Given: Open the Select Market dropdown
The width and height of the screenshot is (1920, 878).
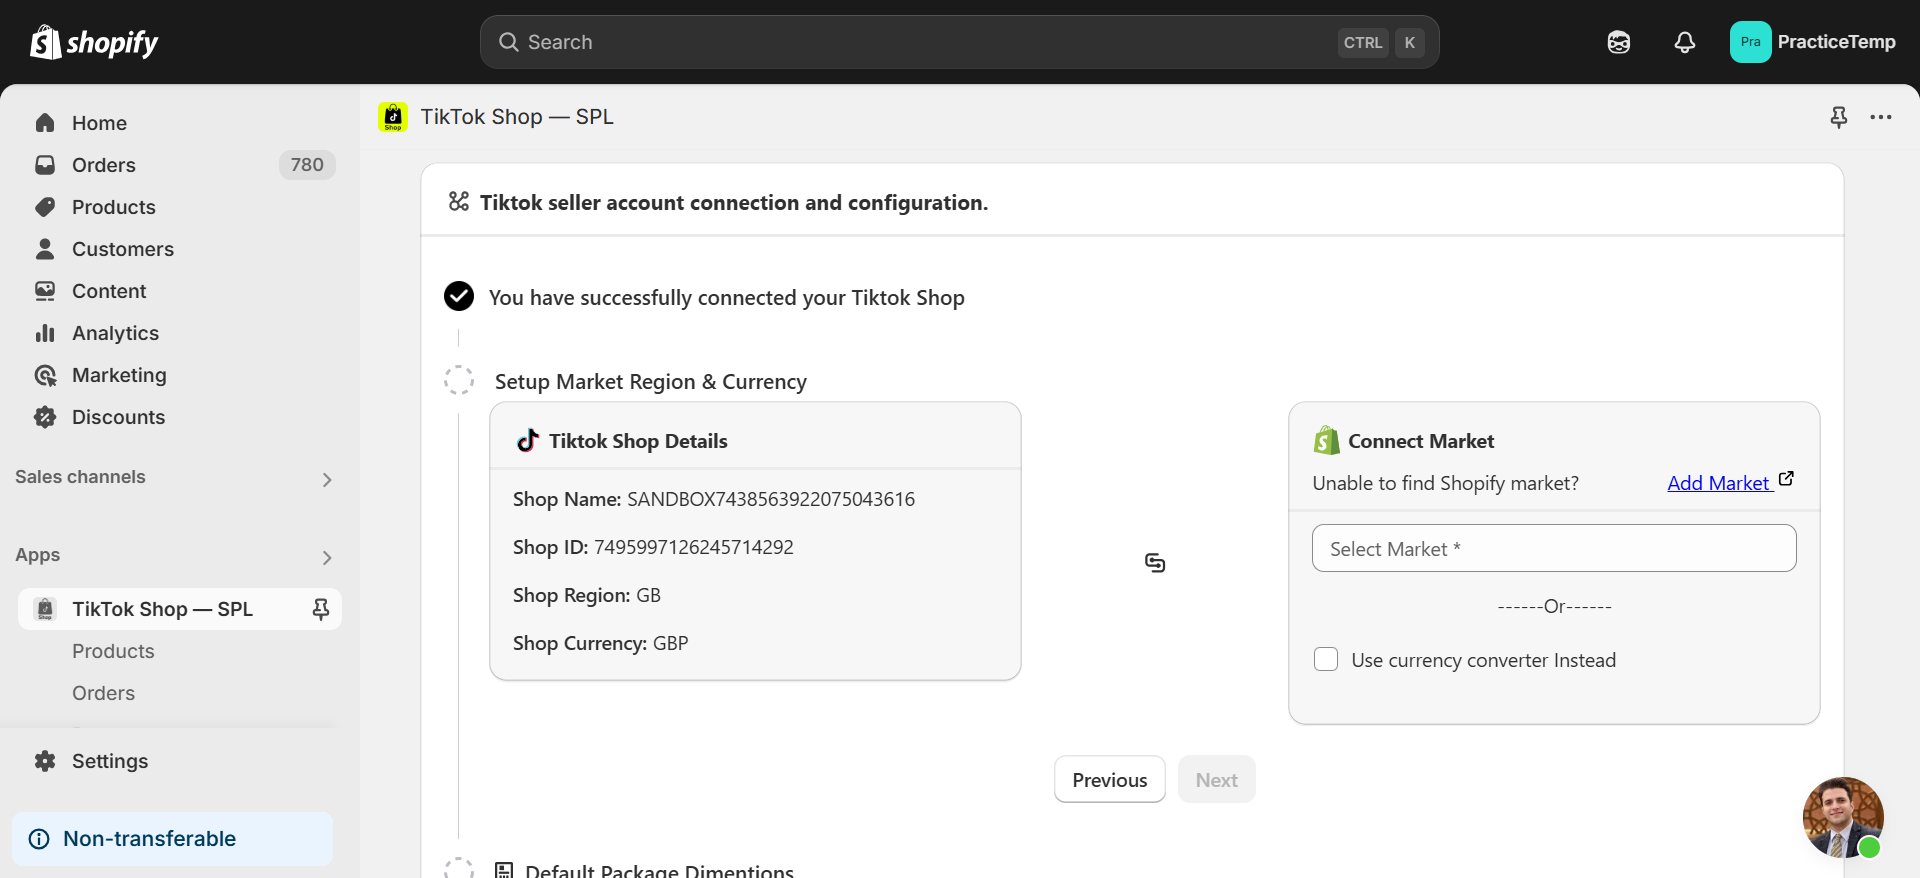Looking at the screenshot, I should coord(1553,548).
